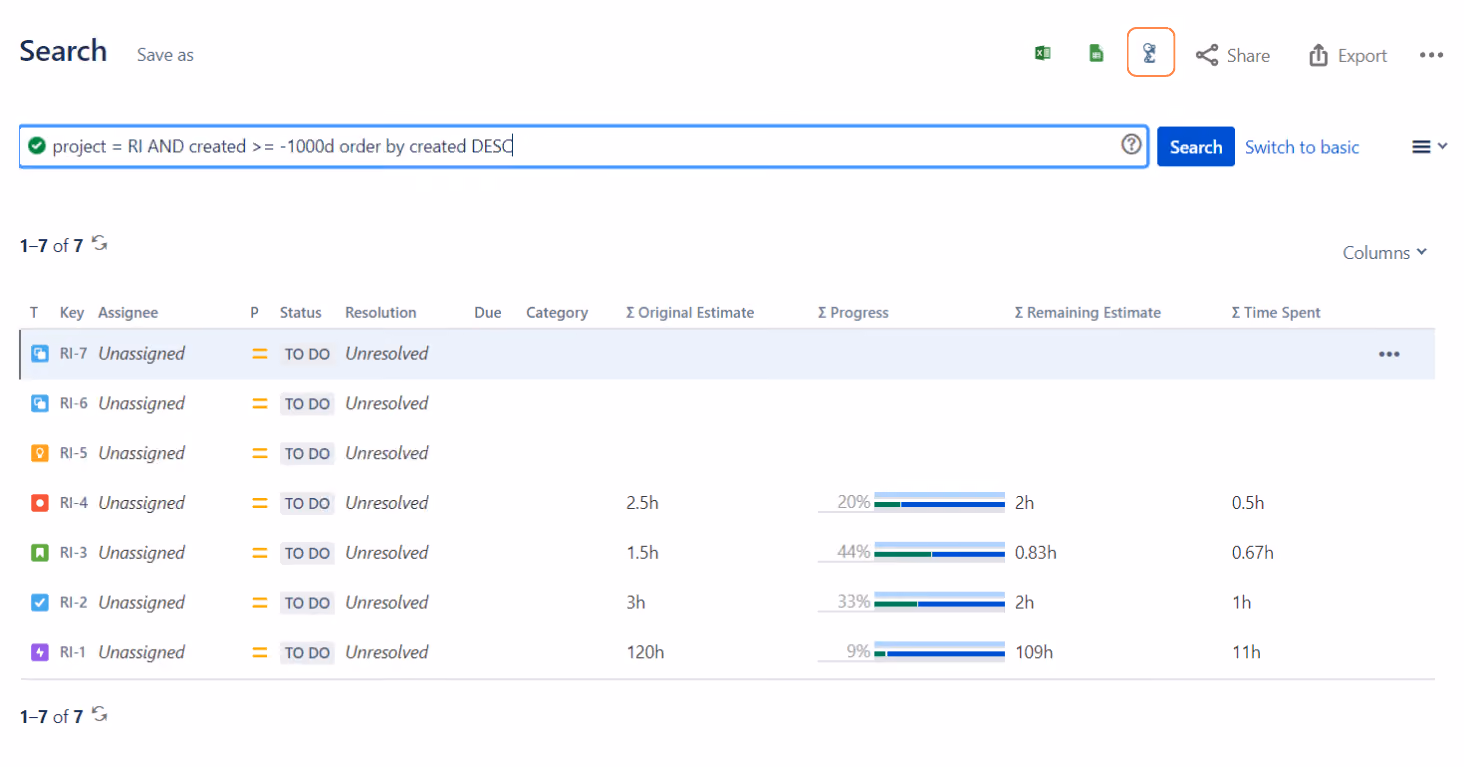Open the Export menu
This screenshot has width=1464, height=767.
coord(1348,55)
